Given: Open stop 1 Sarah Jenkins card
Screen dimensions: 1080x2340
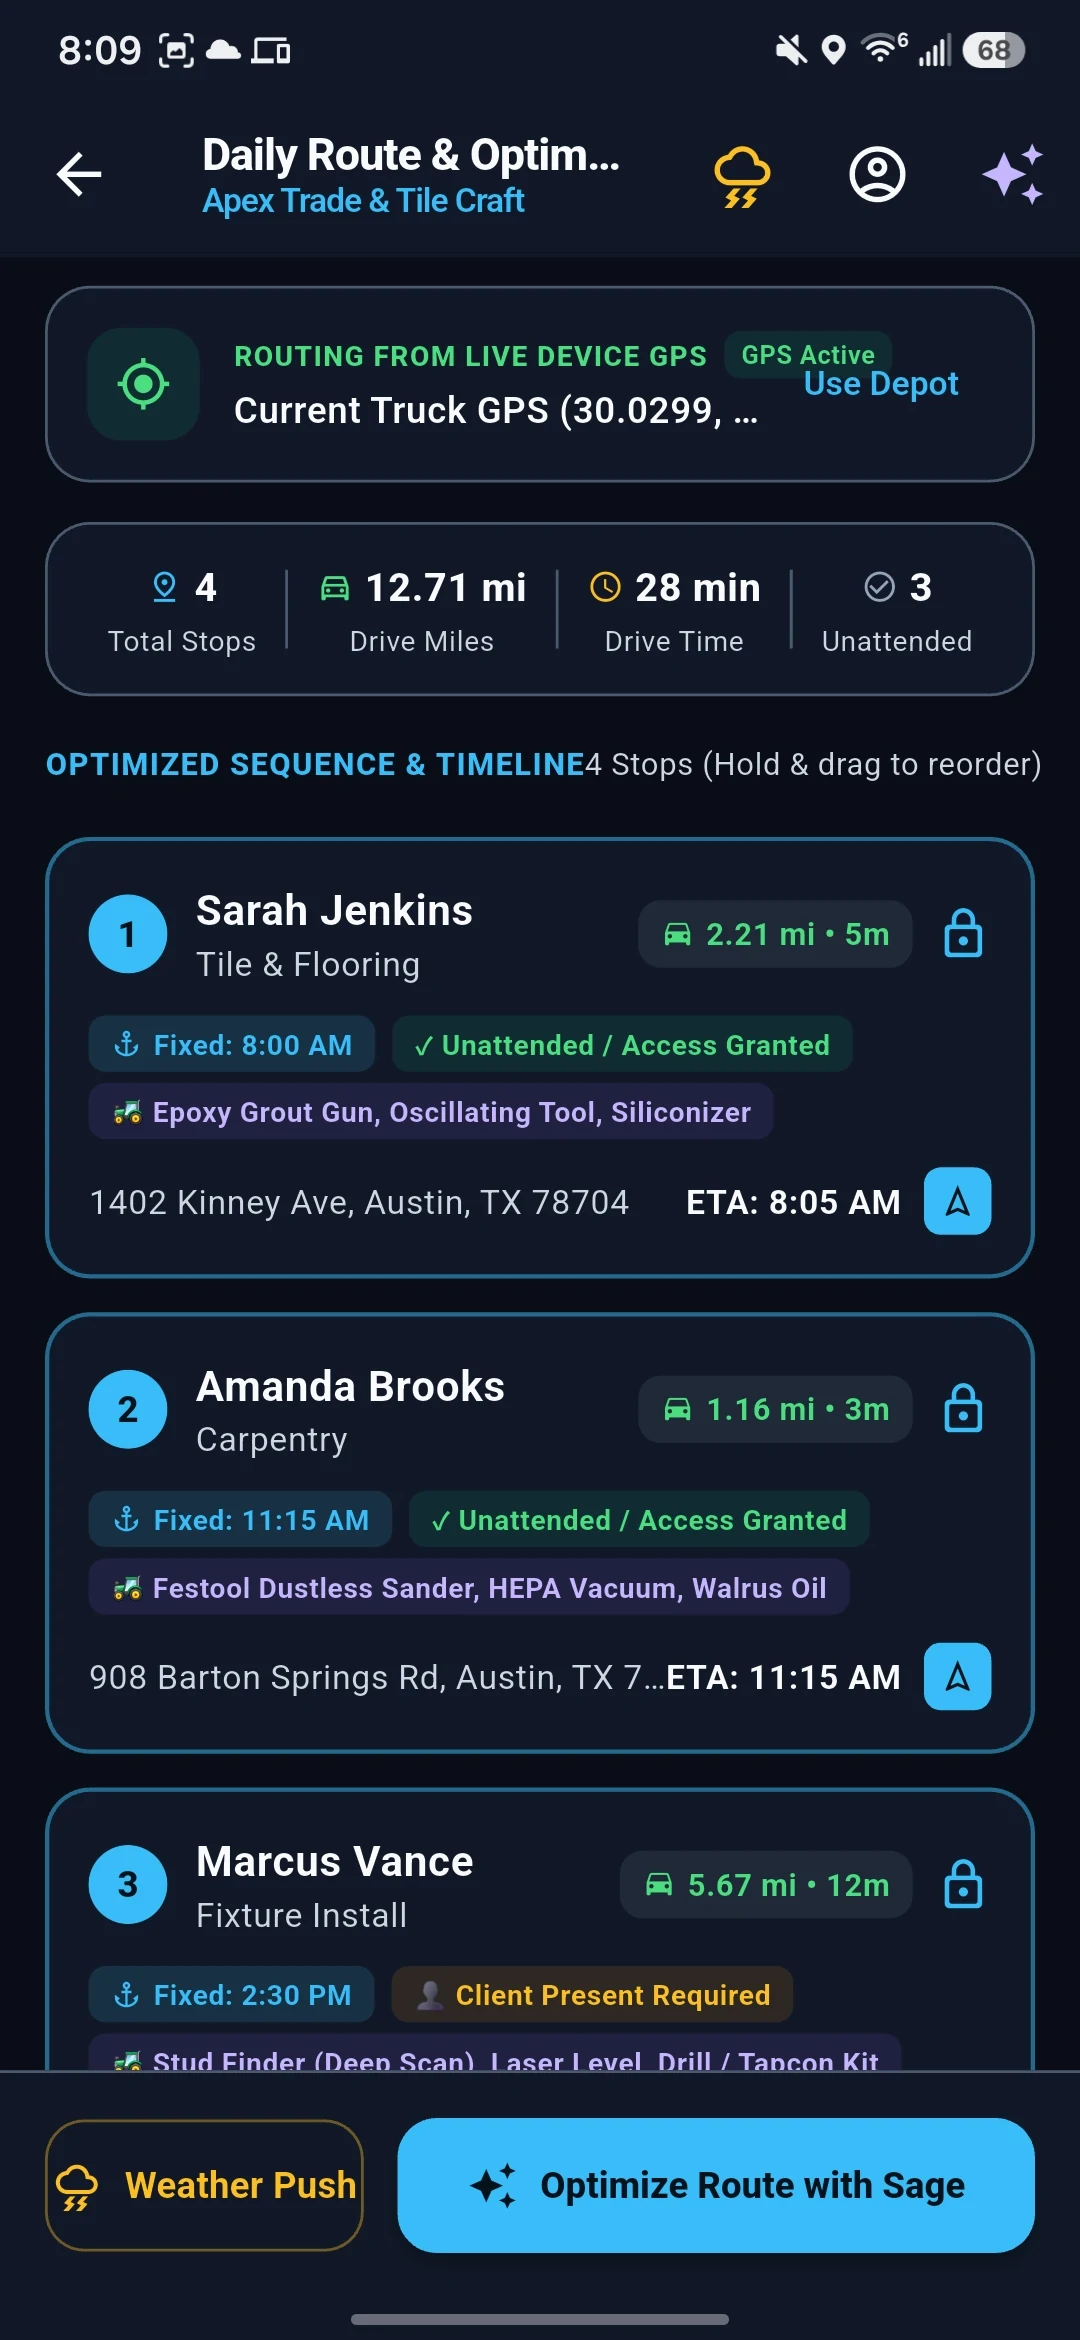Looking at the screenshot, I should (540, 1057).
